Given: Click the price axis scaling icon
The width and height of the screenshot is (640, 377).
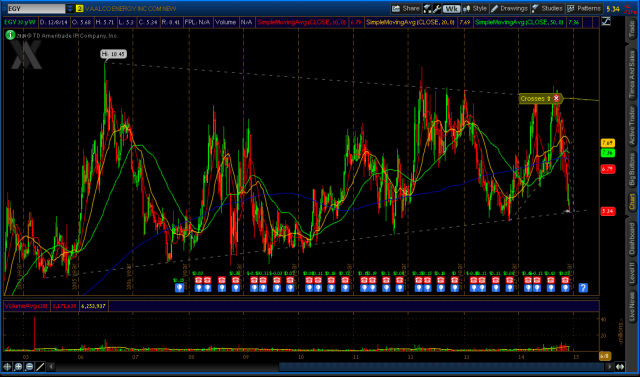Looking at the screenshot, I should [606, 22].
